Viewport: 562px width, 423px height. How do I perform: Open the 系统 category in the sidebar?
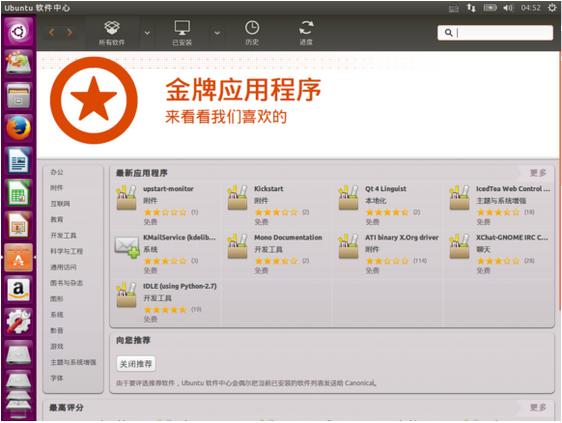click(57, 315)
